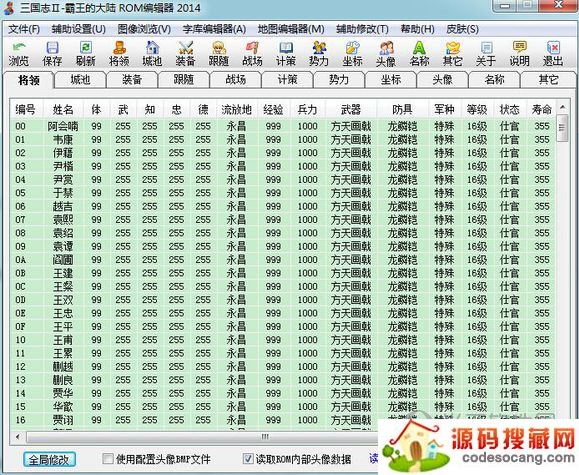Switch to the 计策 tab
579x475 pixels.
point(287,80)
